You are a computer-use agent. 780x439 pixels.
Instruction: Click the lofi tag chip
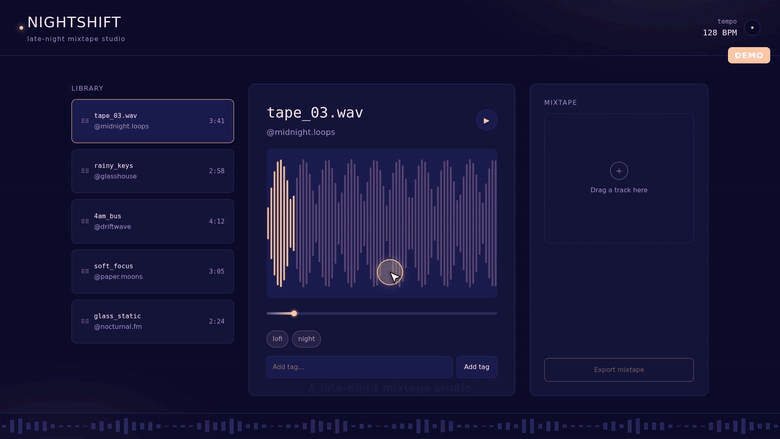click(277, 339)
